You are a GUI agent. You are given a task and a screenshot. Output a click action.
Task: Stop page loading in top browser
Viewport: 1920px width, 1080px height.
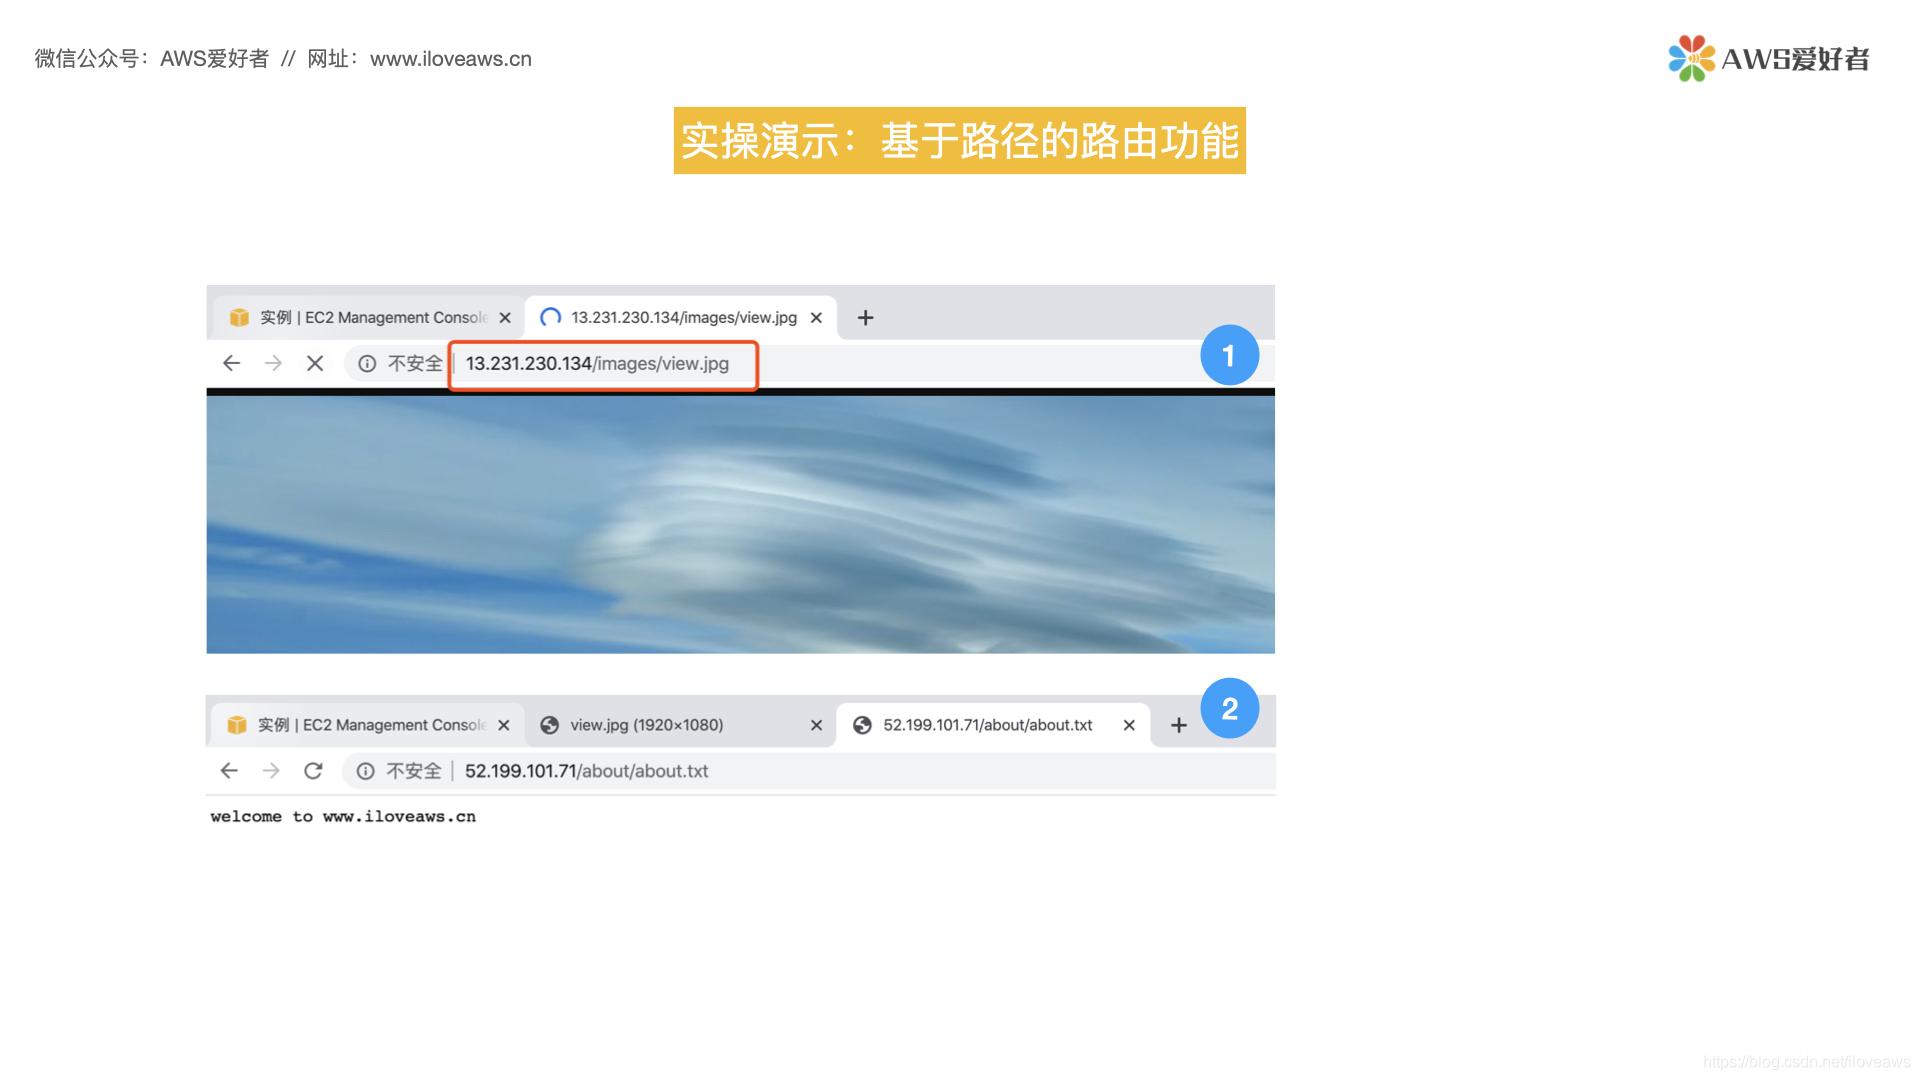[x=315, y=363]
